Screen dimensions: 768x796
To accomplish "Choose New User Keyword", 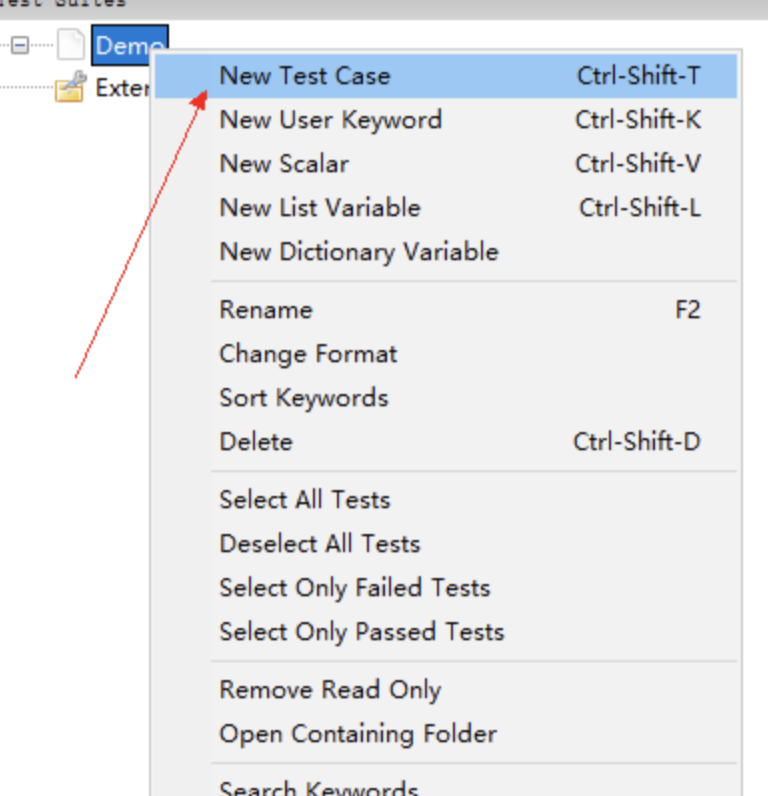I will tap(446, 120).
